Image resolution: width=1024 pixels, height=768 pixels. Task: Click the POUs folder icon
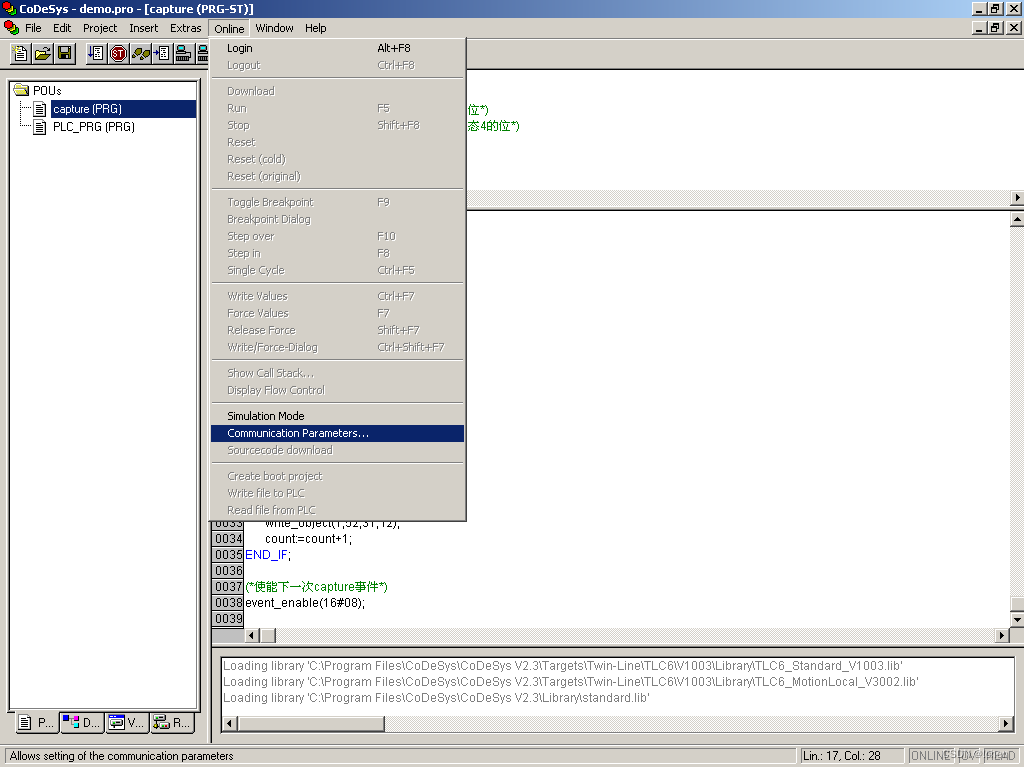[22, 89]
